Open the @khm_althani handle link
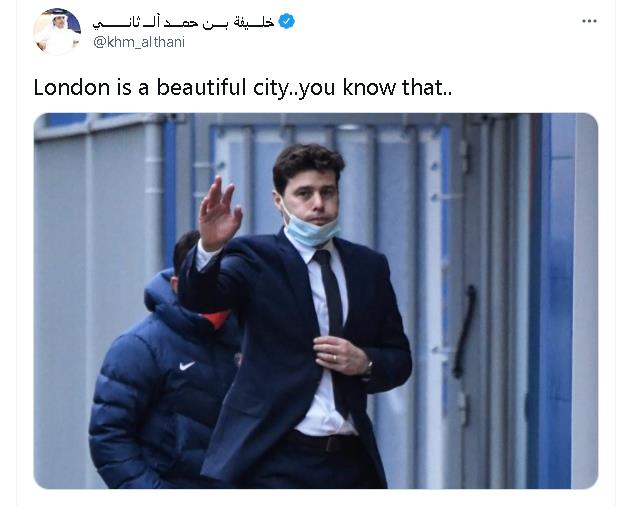 (139, 42)
